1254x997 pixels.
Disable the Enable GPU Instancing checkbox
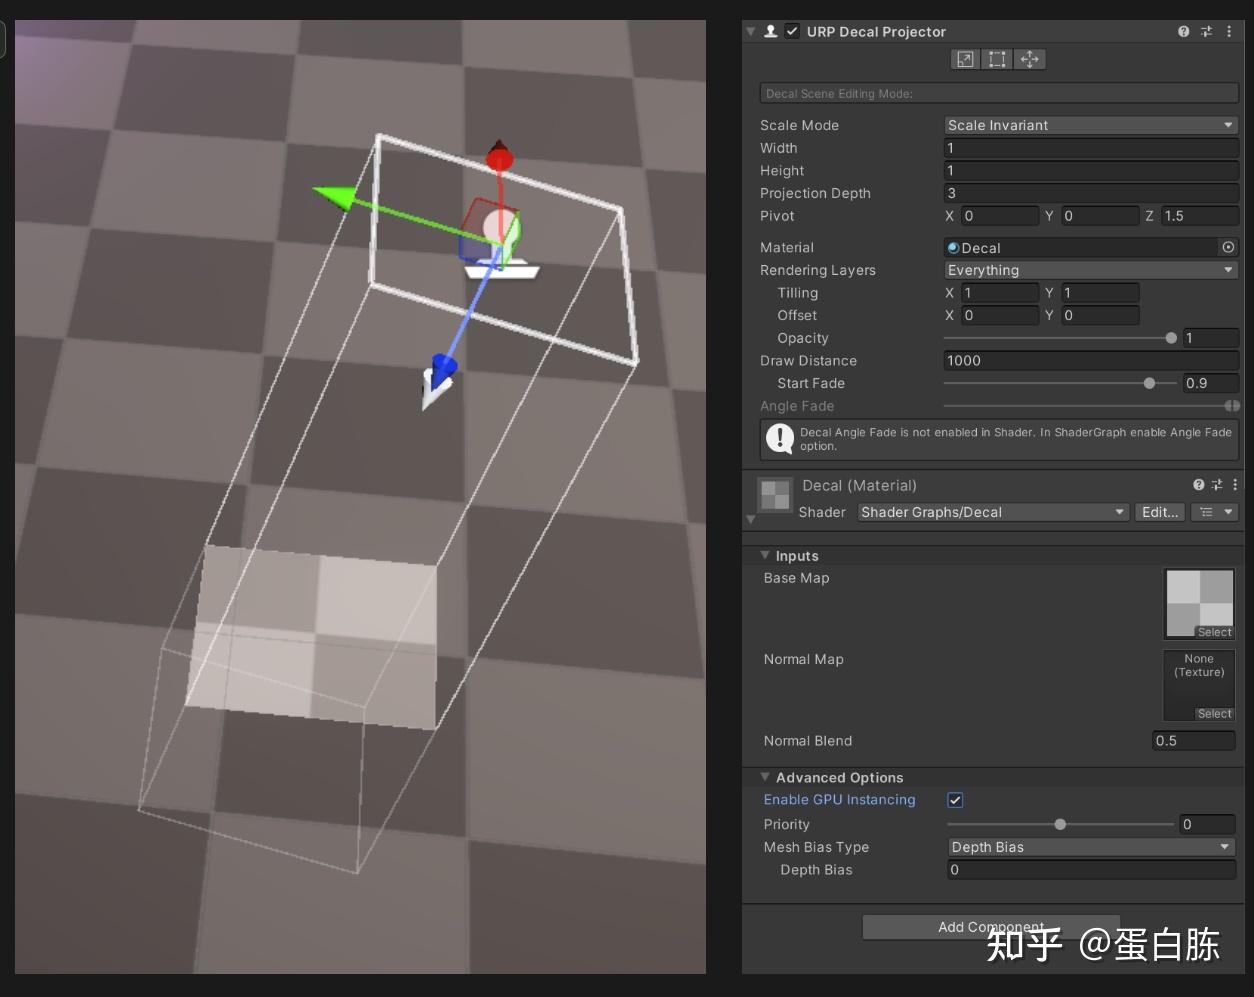(955, 799)
